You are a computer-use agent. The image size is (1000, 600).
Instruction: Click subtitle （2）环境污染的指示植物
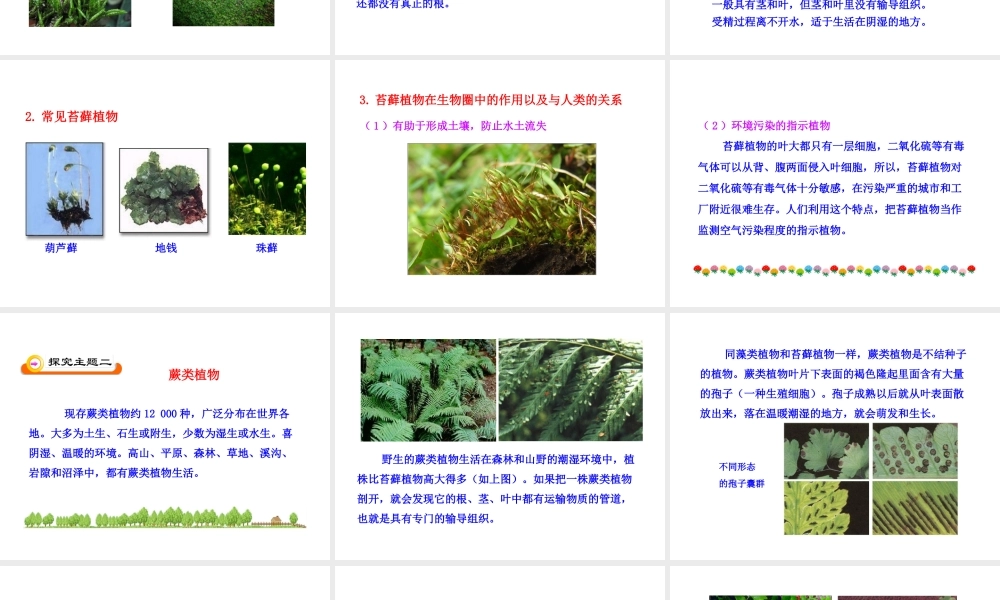pyautogui.click(x=766, y=126)
